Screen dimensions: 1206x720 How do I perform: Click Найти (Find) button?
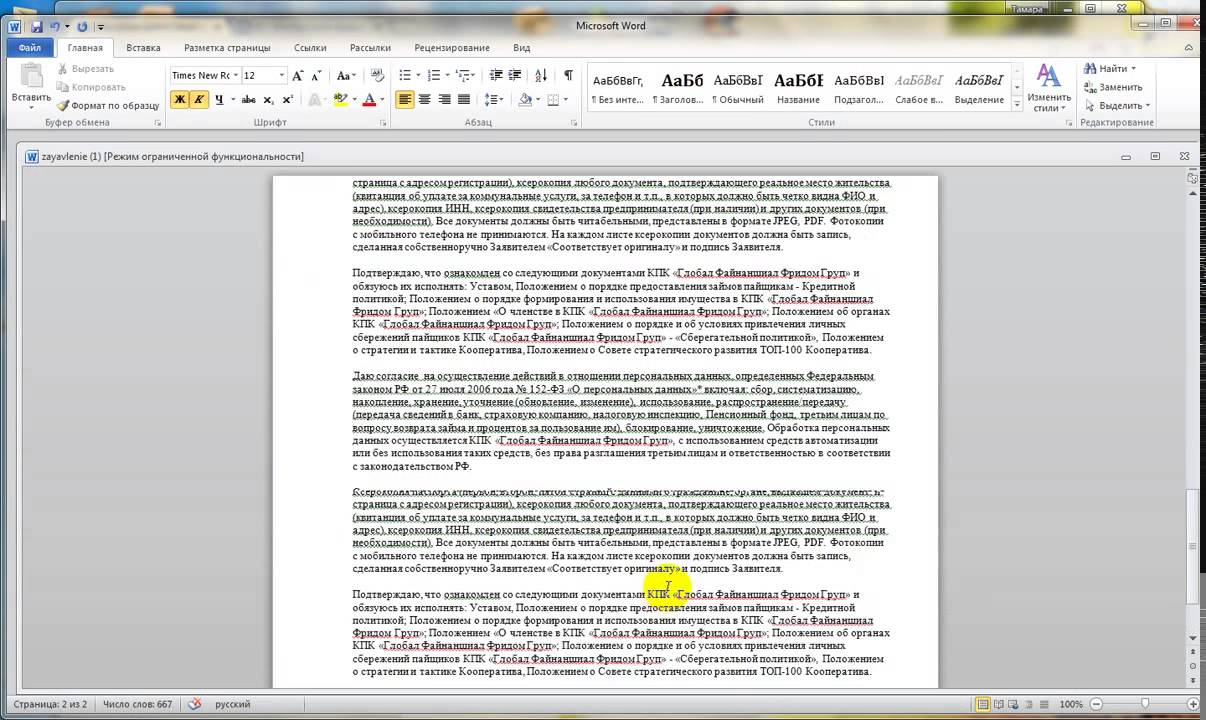click(1110, 68)
